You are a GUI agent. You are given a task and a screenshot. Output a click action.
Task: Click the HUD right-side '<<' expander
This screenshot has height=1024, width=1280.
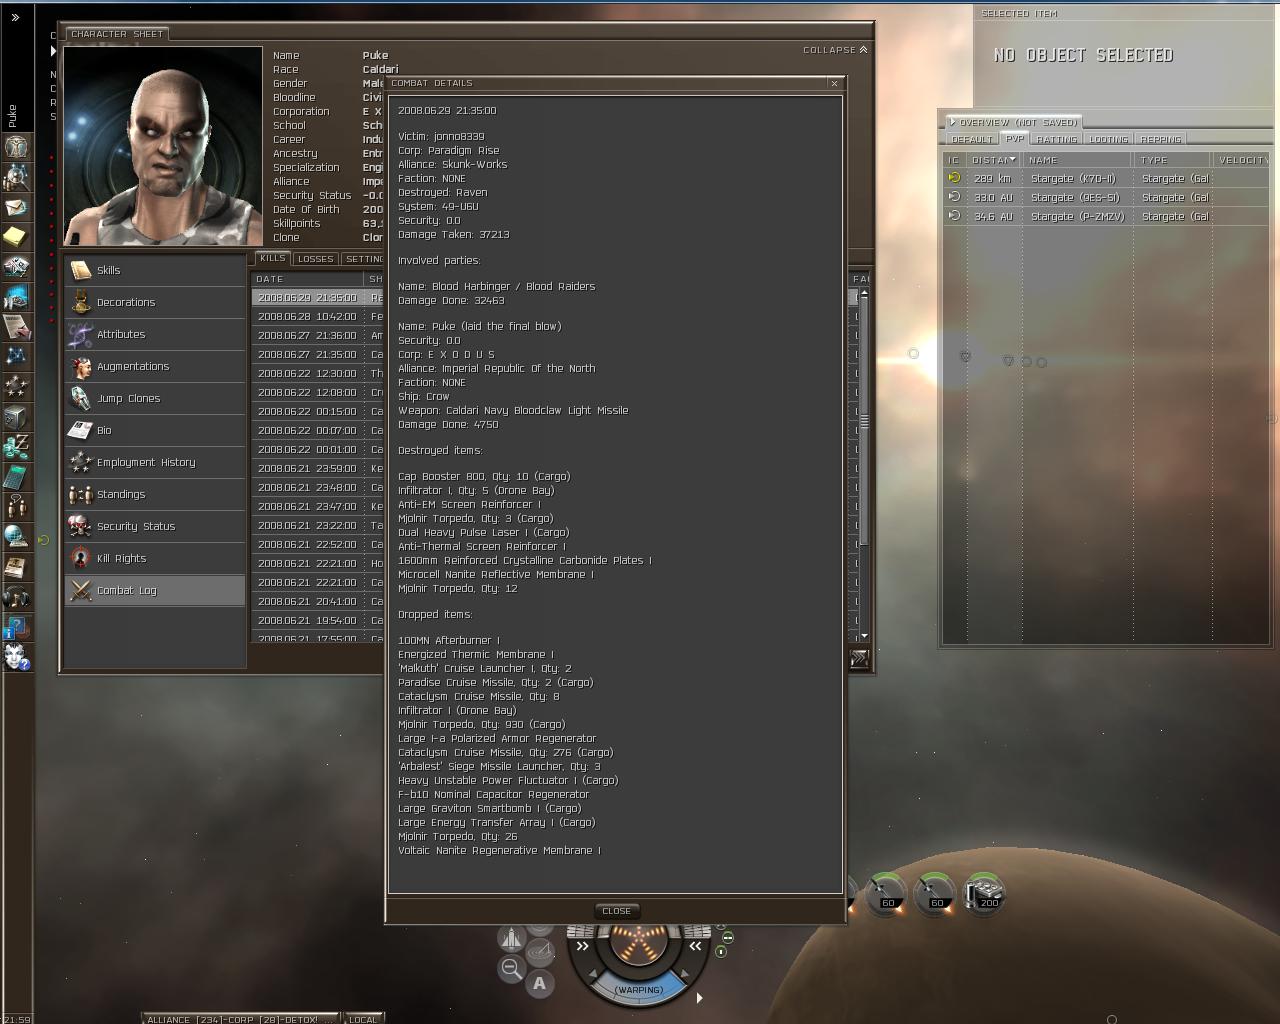point(695,945)
